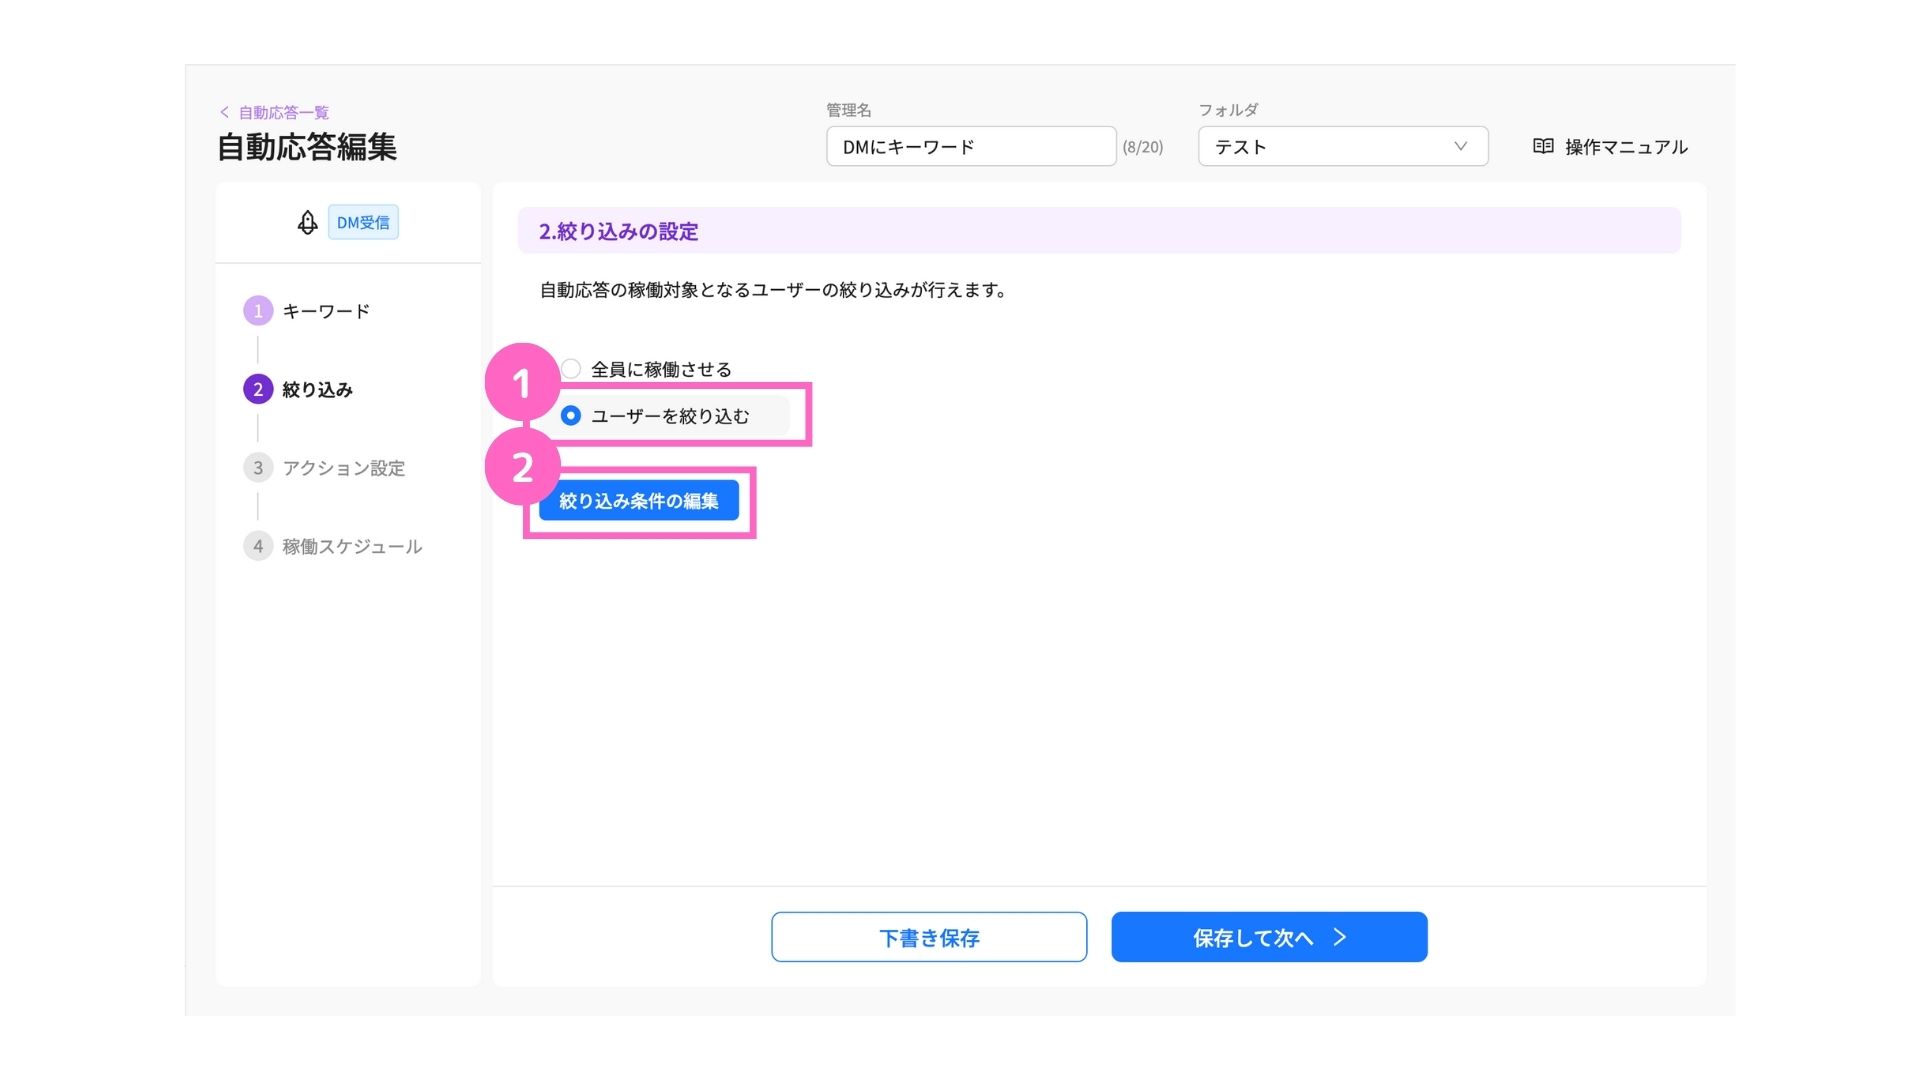Open the フォルダ dropdown showing テスト
1920x1080 pixels.
[x=1343, y=146]
